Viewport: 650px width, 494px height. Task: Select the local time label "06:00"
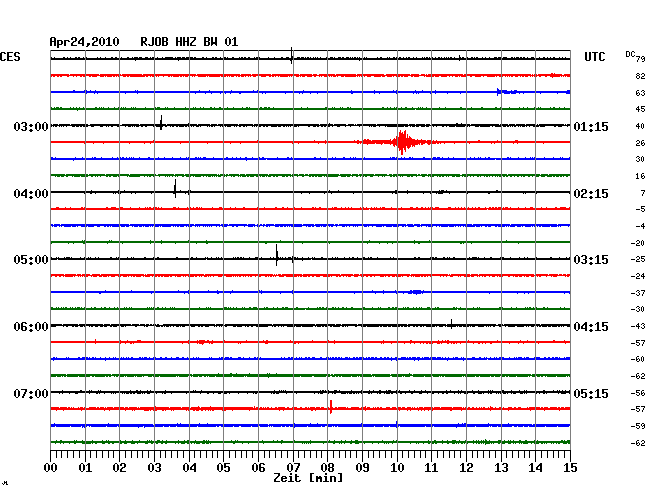click(31, 327)
